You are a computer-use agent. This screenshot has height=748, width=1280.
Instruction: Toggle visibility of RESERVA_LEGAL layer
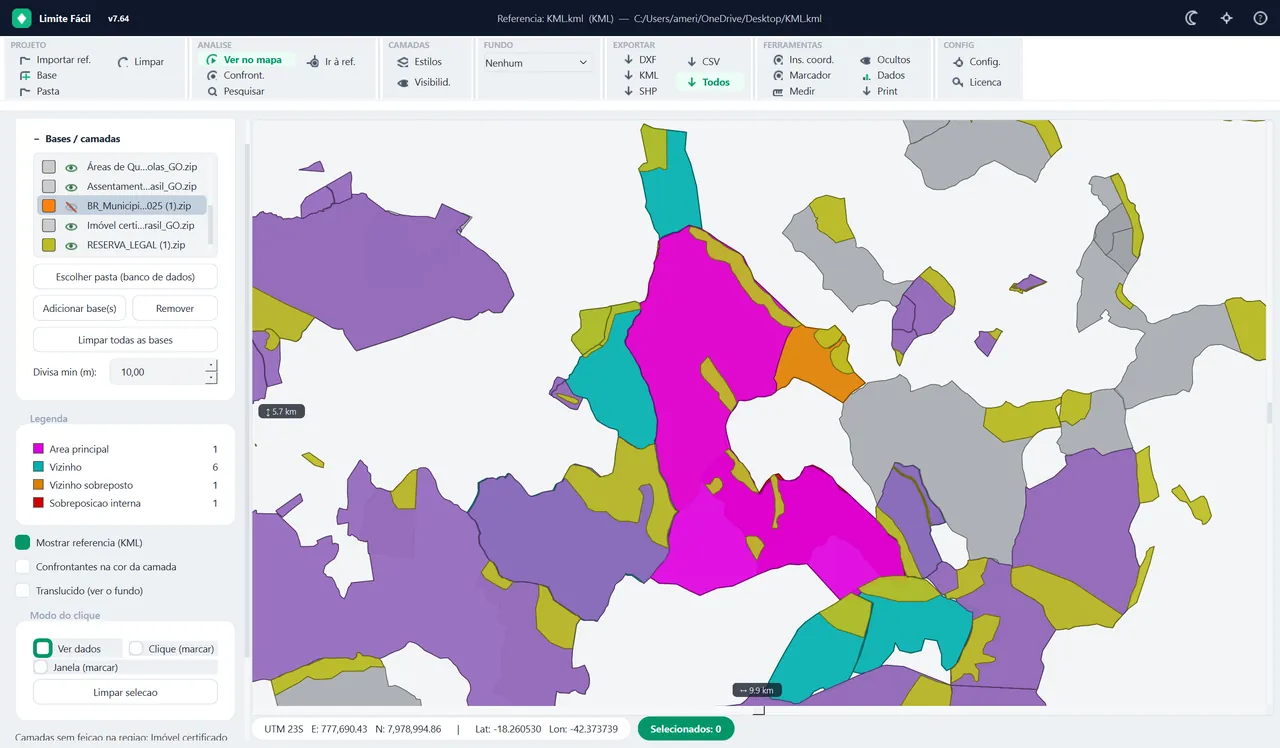click(x=71, y=245)
